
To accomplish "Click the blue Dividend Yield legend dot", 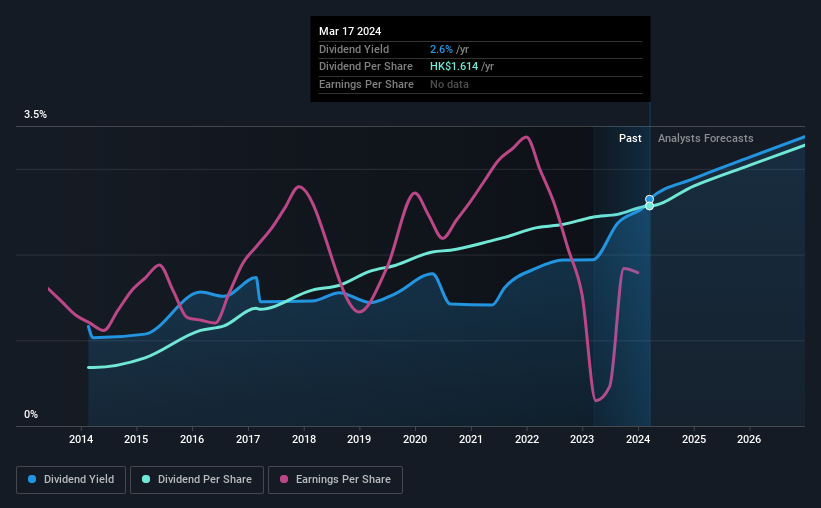I will pos(32,479).
